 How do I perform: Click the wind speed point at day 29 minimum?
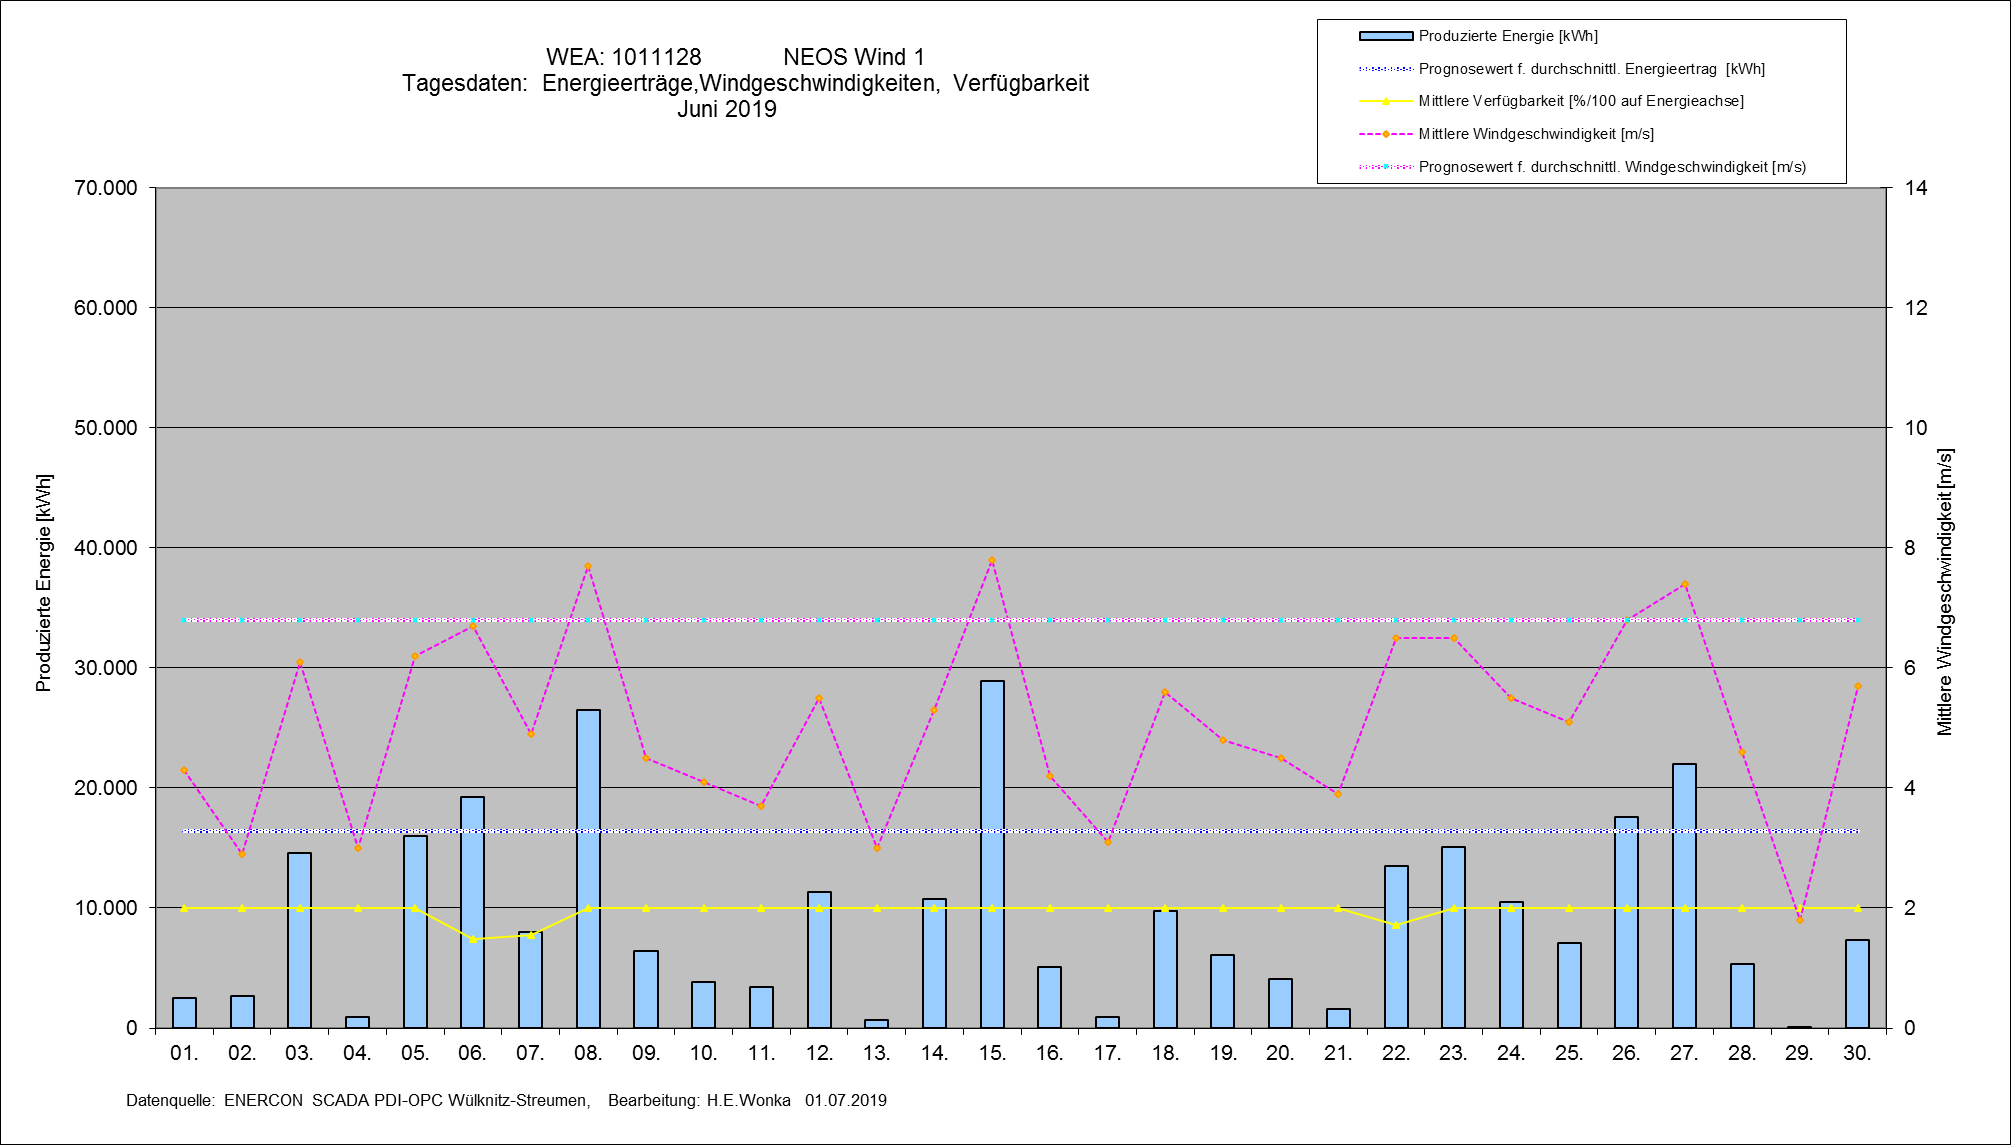tap(1800, 919)
